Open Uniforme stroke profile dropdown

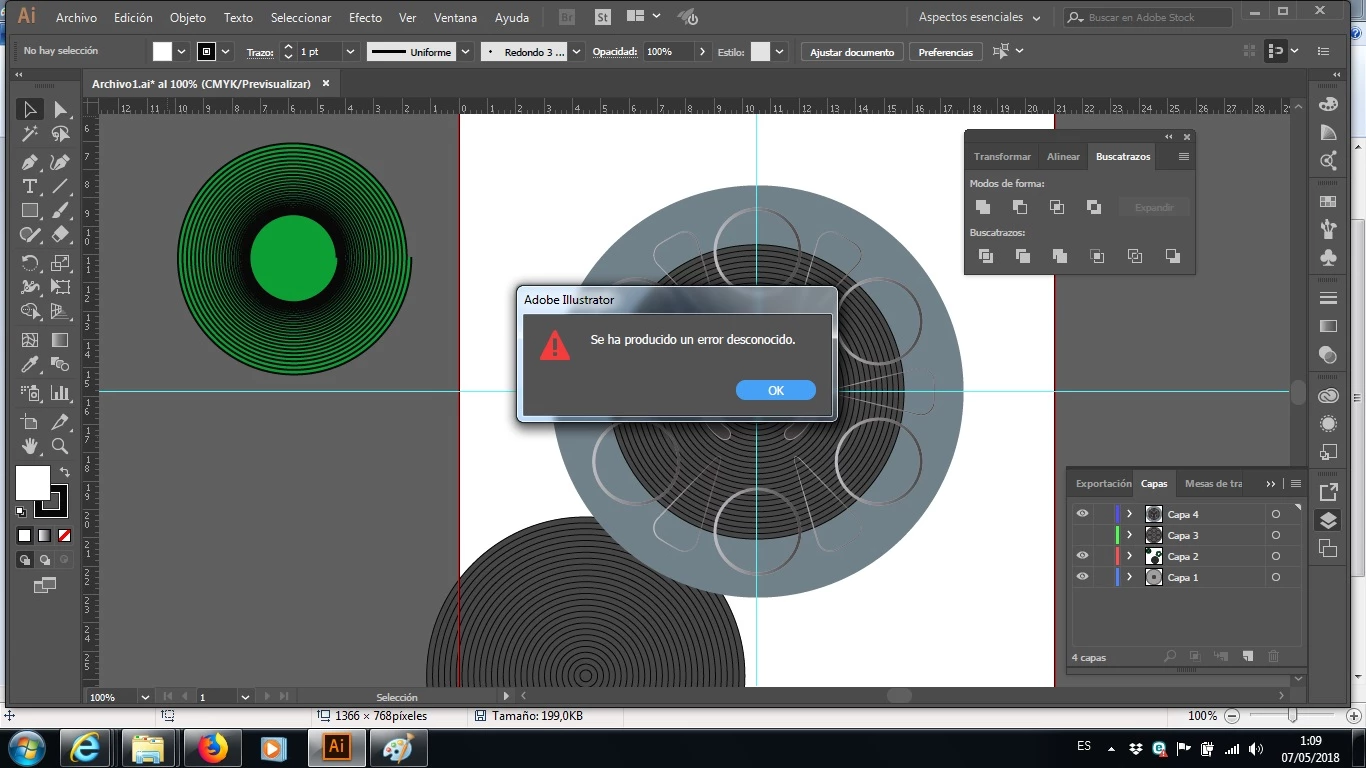tap(465, 52)
